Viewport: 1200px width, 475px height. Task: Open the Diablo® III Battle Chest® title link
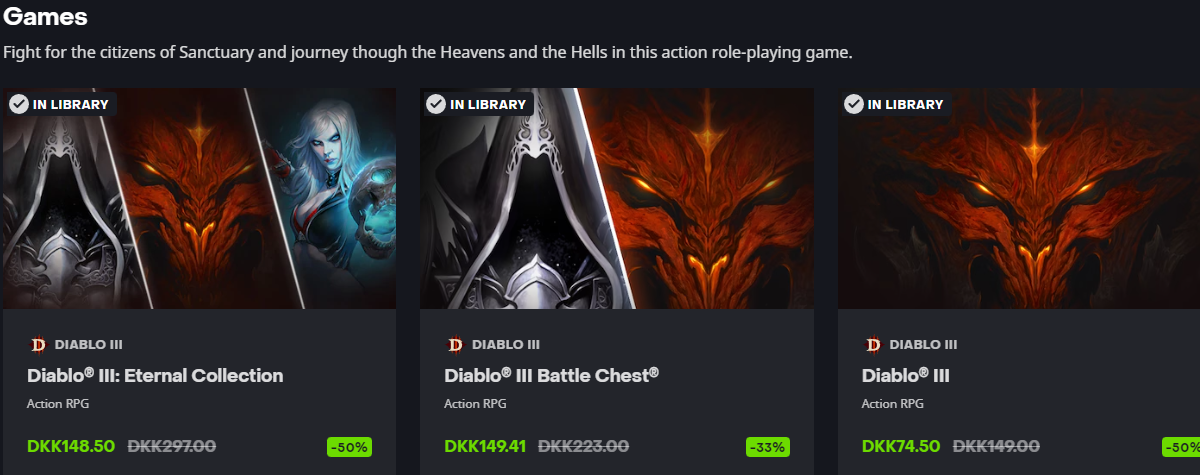coord(551,376)
